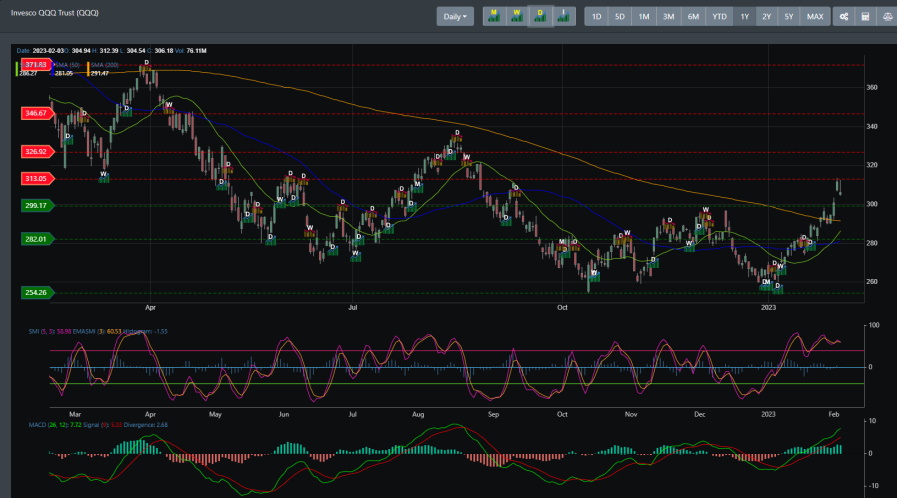The height and width of the screenshot is (498, 897).
Task: Click the -10 label on MACD axis
Action: 872,486
